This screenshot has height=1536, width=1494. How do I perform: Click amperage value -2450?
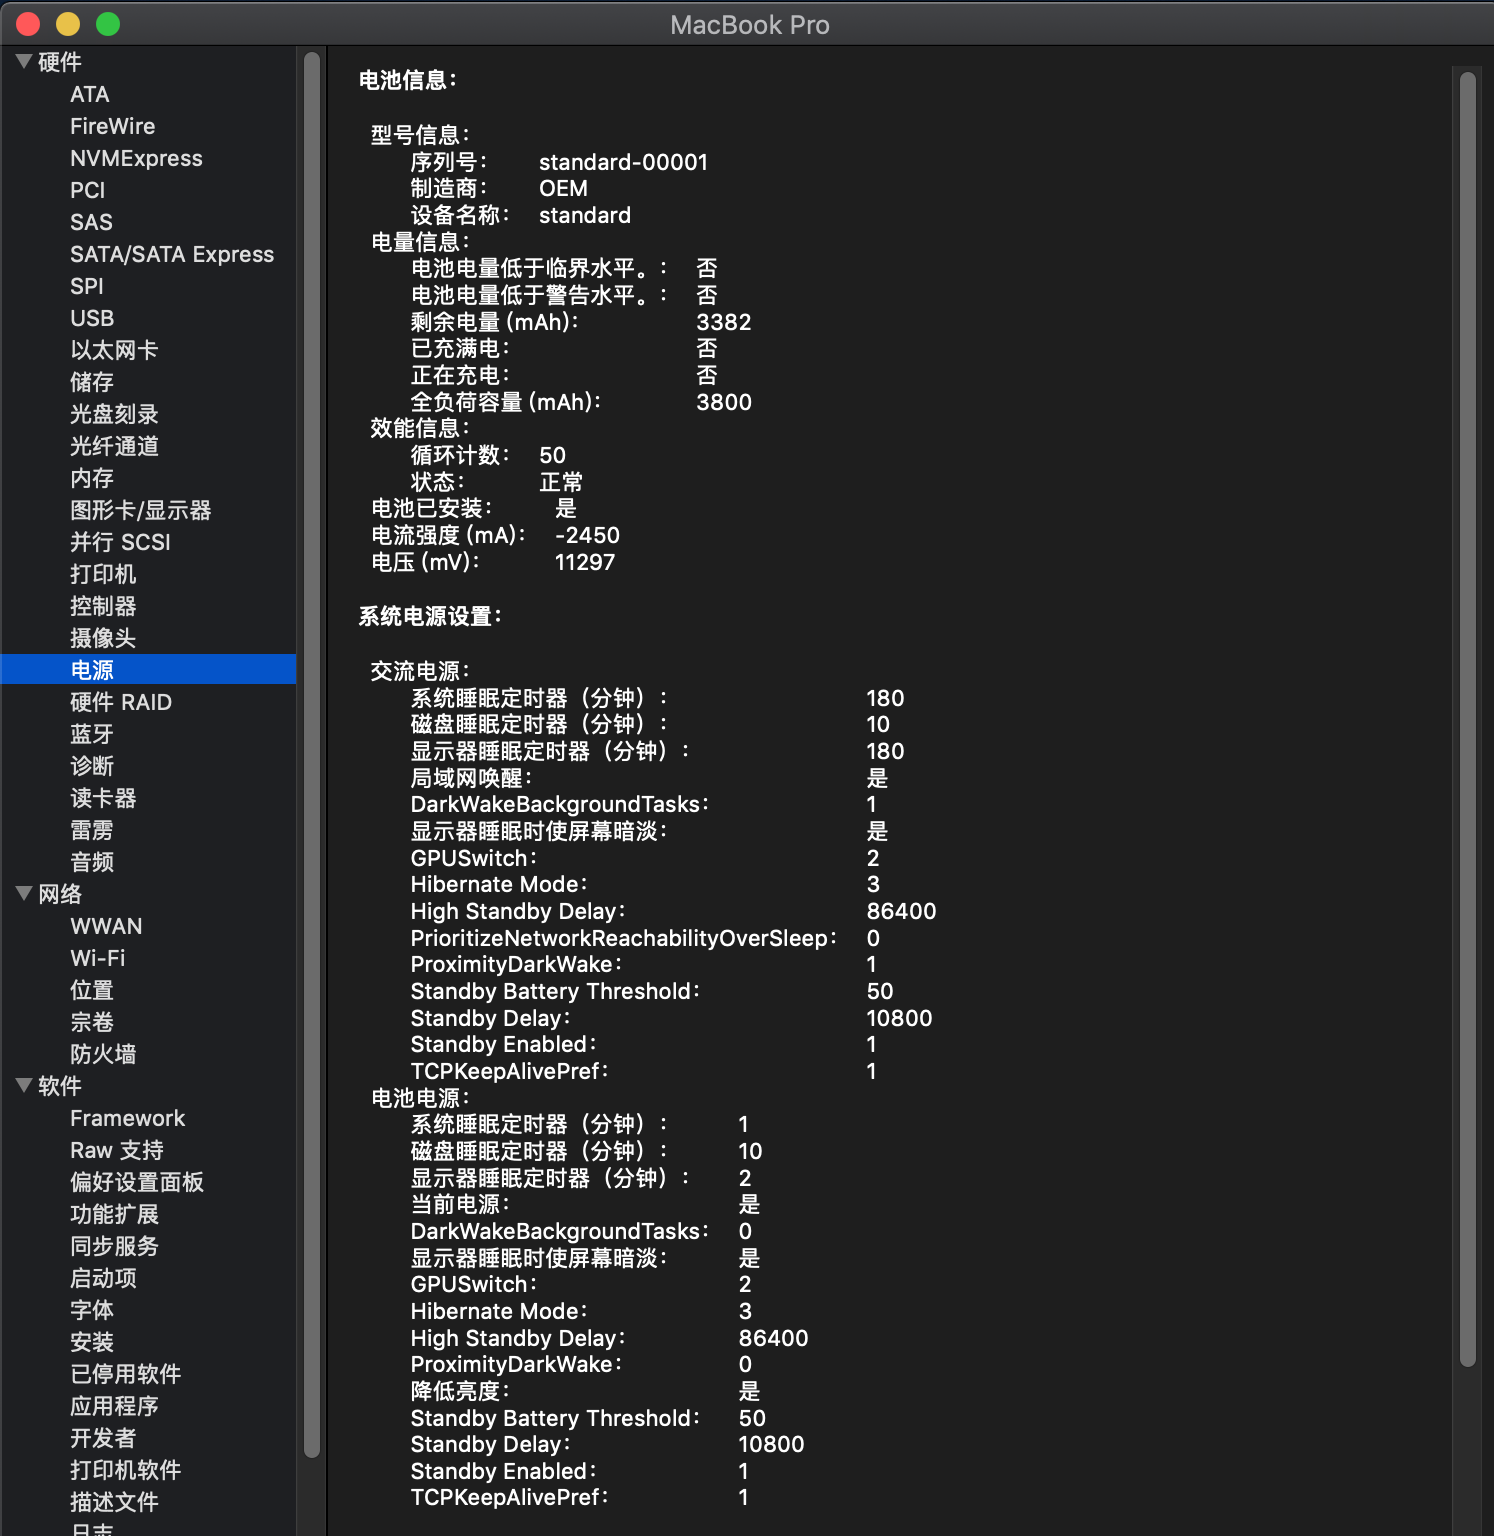(587, 535)
